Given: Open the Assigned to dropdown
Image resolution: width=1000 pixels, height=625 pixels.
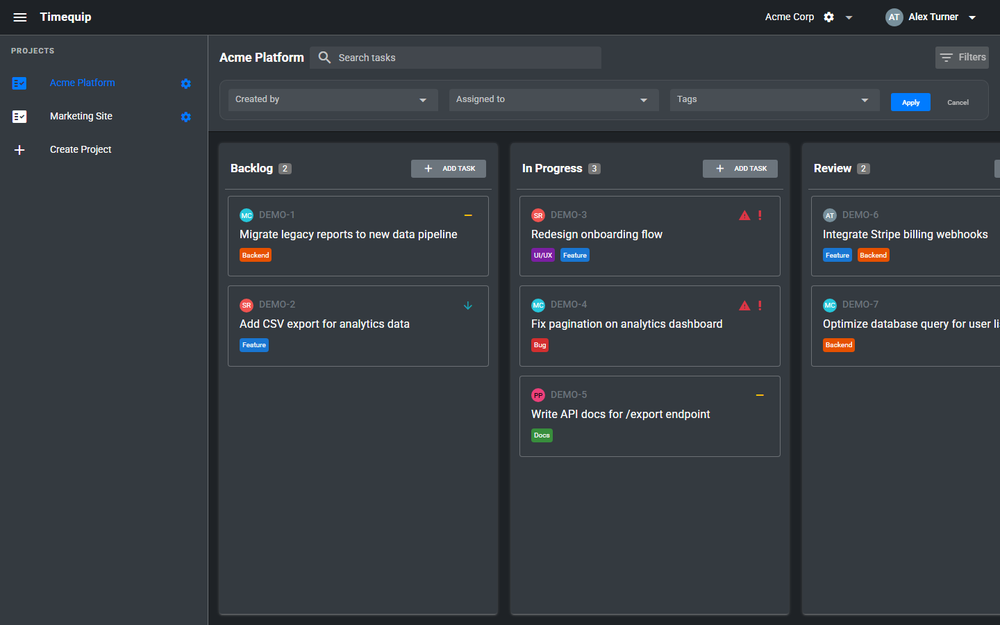Looking at the screenshot, I should pos(554,99).
